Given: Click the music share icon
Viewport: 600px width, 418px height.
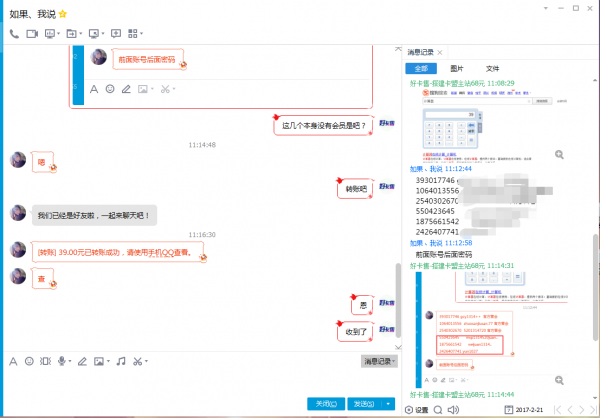Looking at the screenshot, I should (119, 360).
